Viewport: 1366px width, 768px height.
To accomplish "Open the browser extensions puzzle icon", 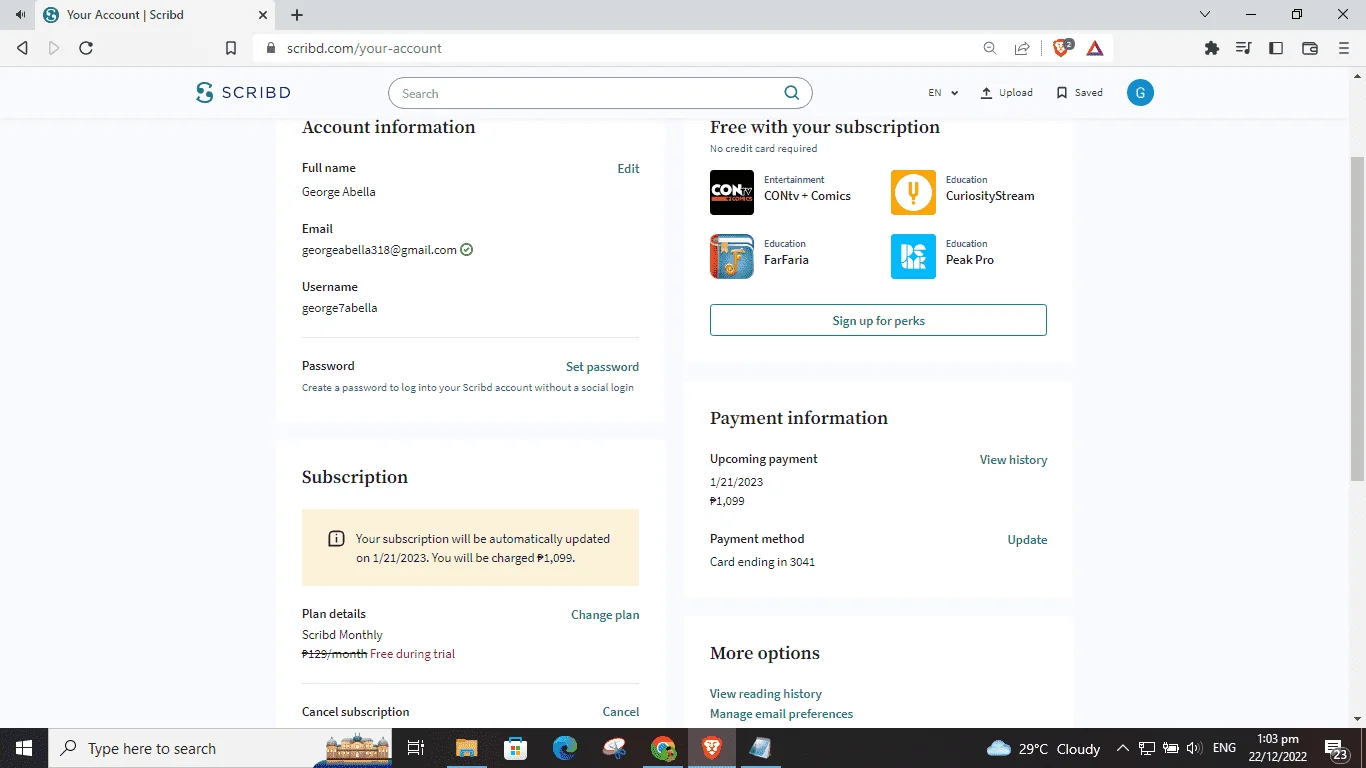I will [1212, 48].
